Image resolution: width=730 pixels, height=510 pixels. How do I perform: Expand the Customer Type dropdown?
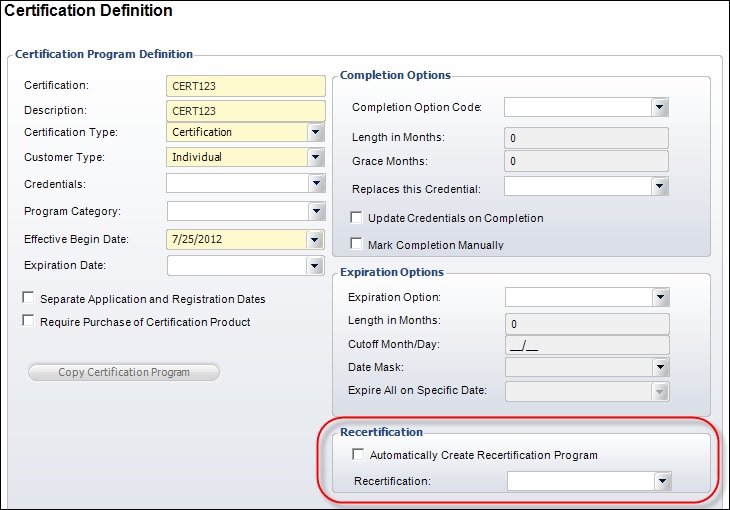click(316, 157)
